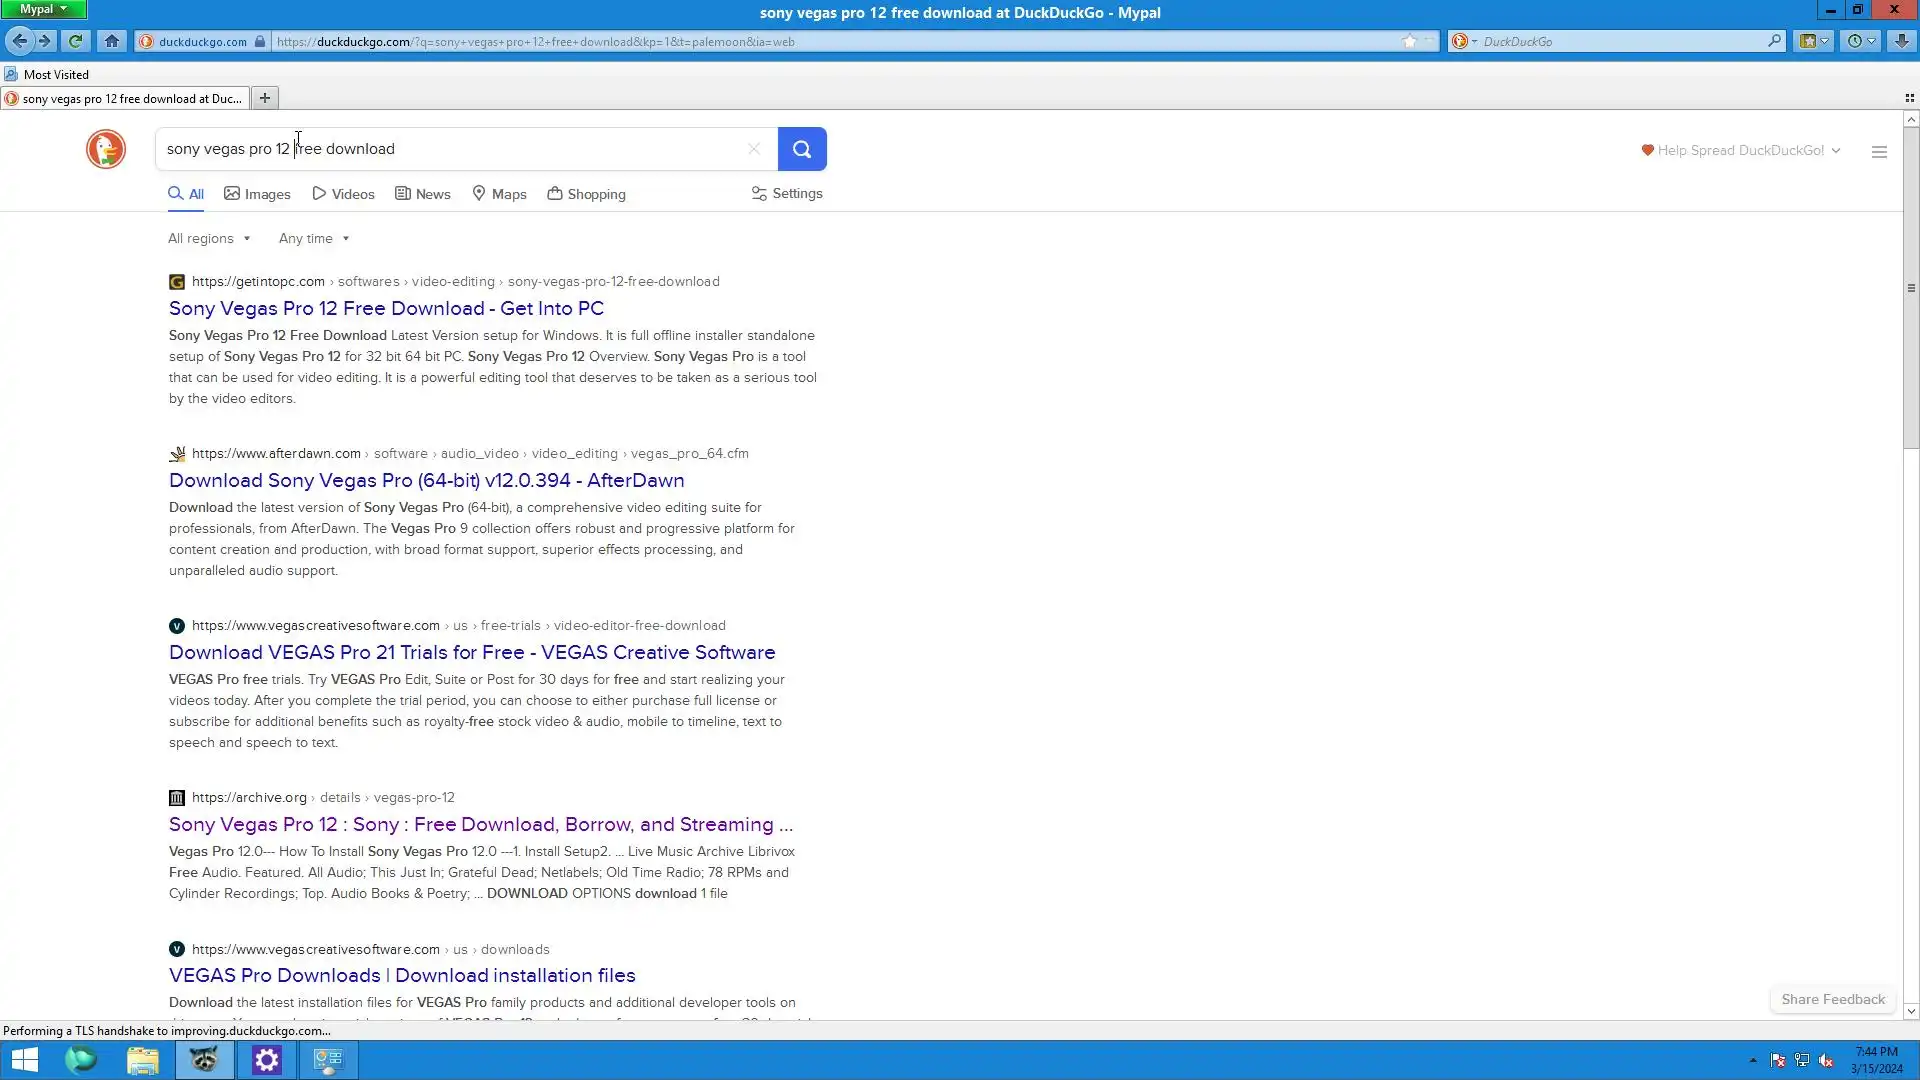Clear the search box with X

pos(754,149)
